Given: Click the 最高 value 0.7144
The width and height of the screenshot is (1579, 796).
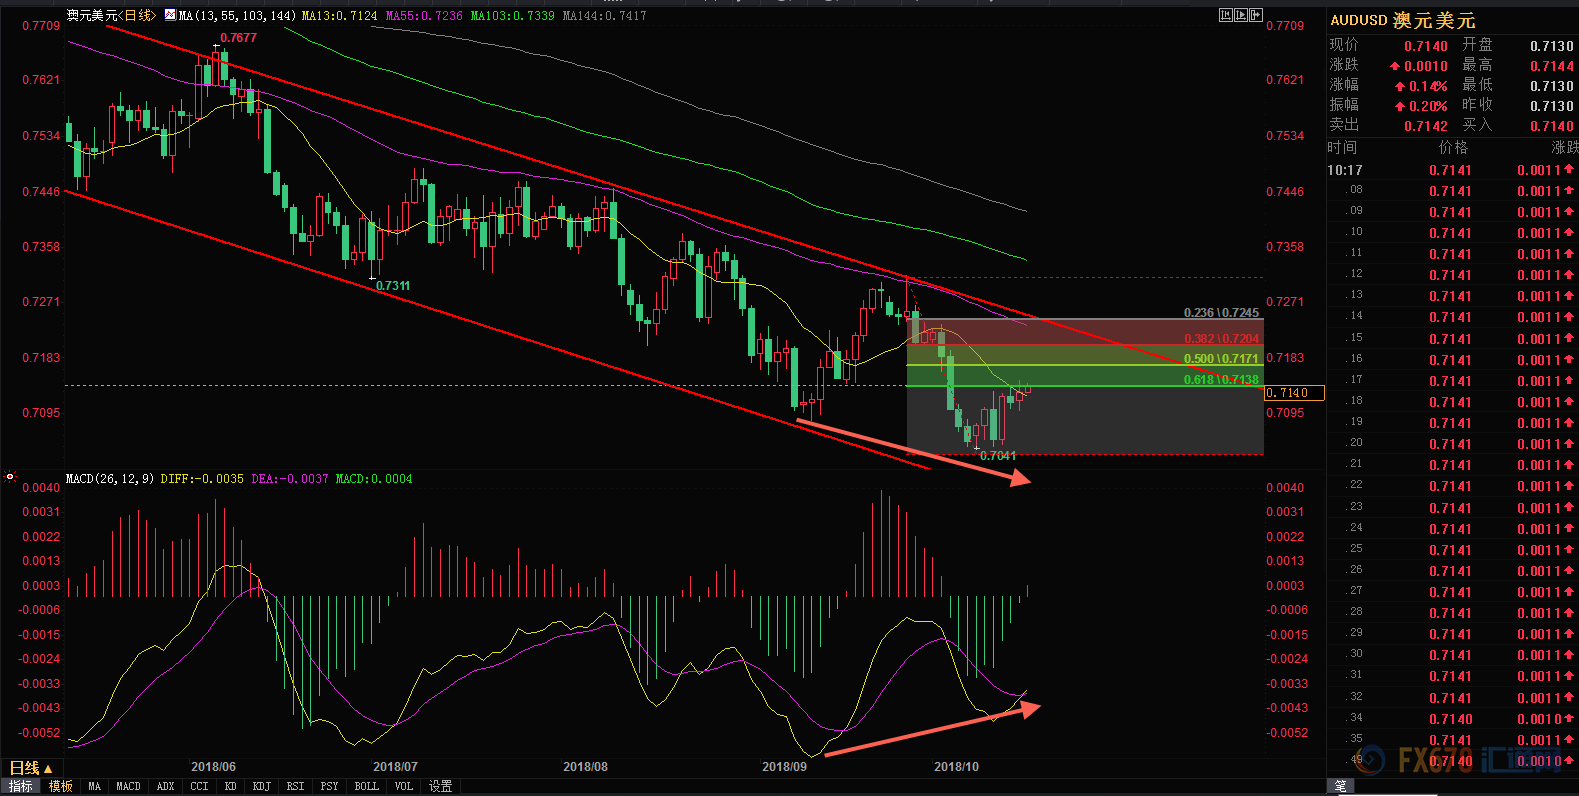Looking at the screenshot, I should pyautogui.click(x=1552, y=66).
